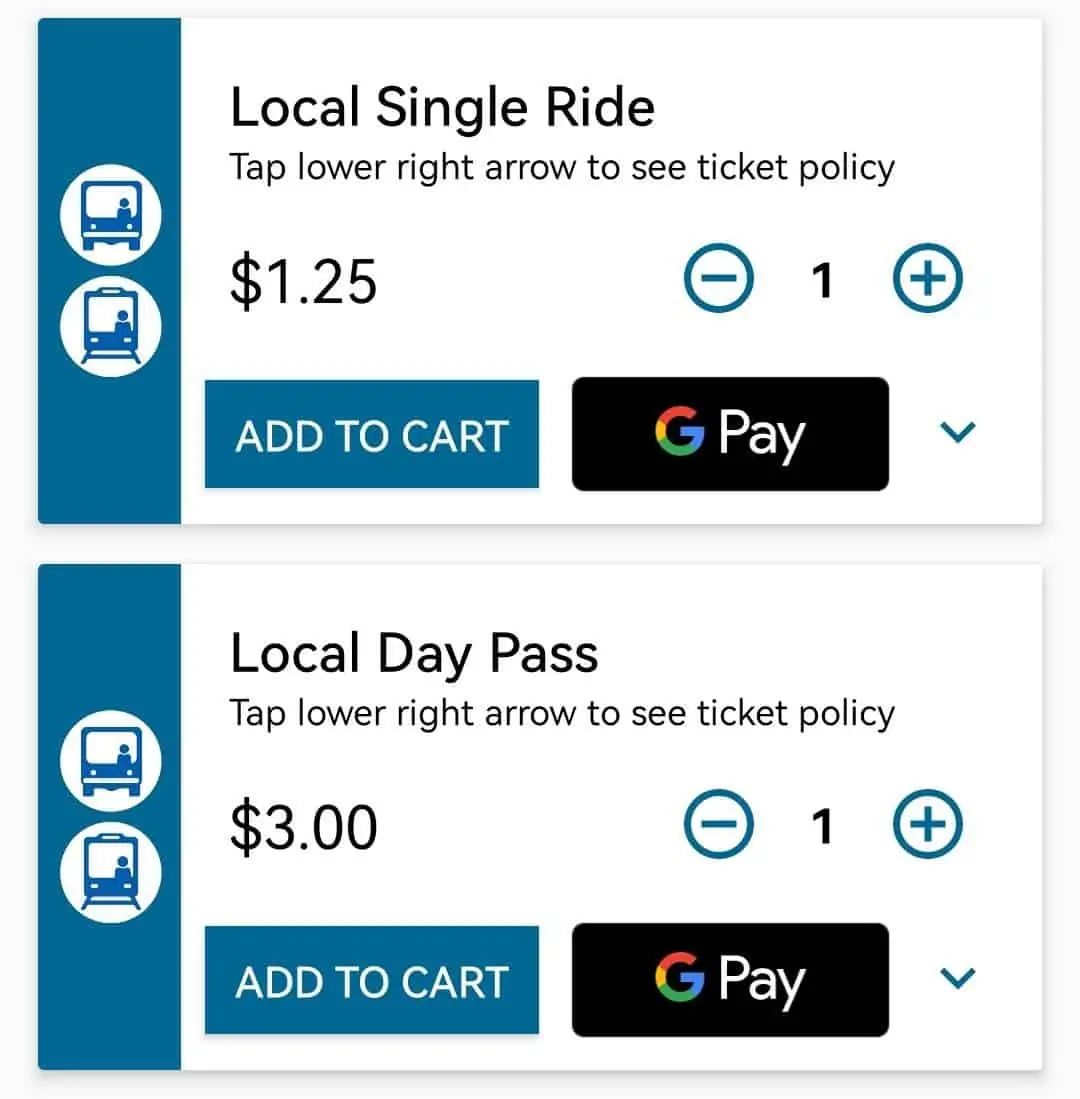Pay for Local Single Ride with Google Pay
1080x1099 pixels.
730,434
